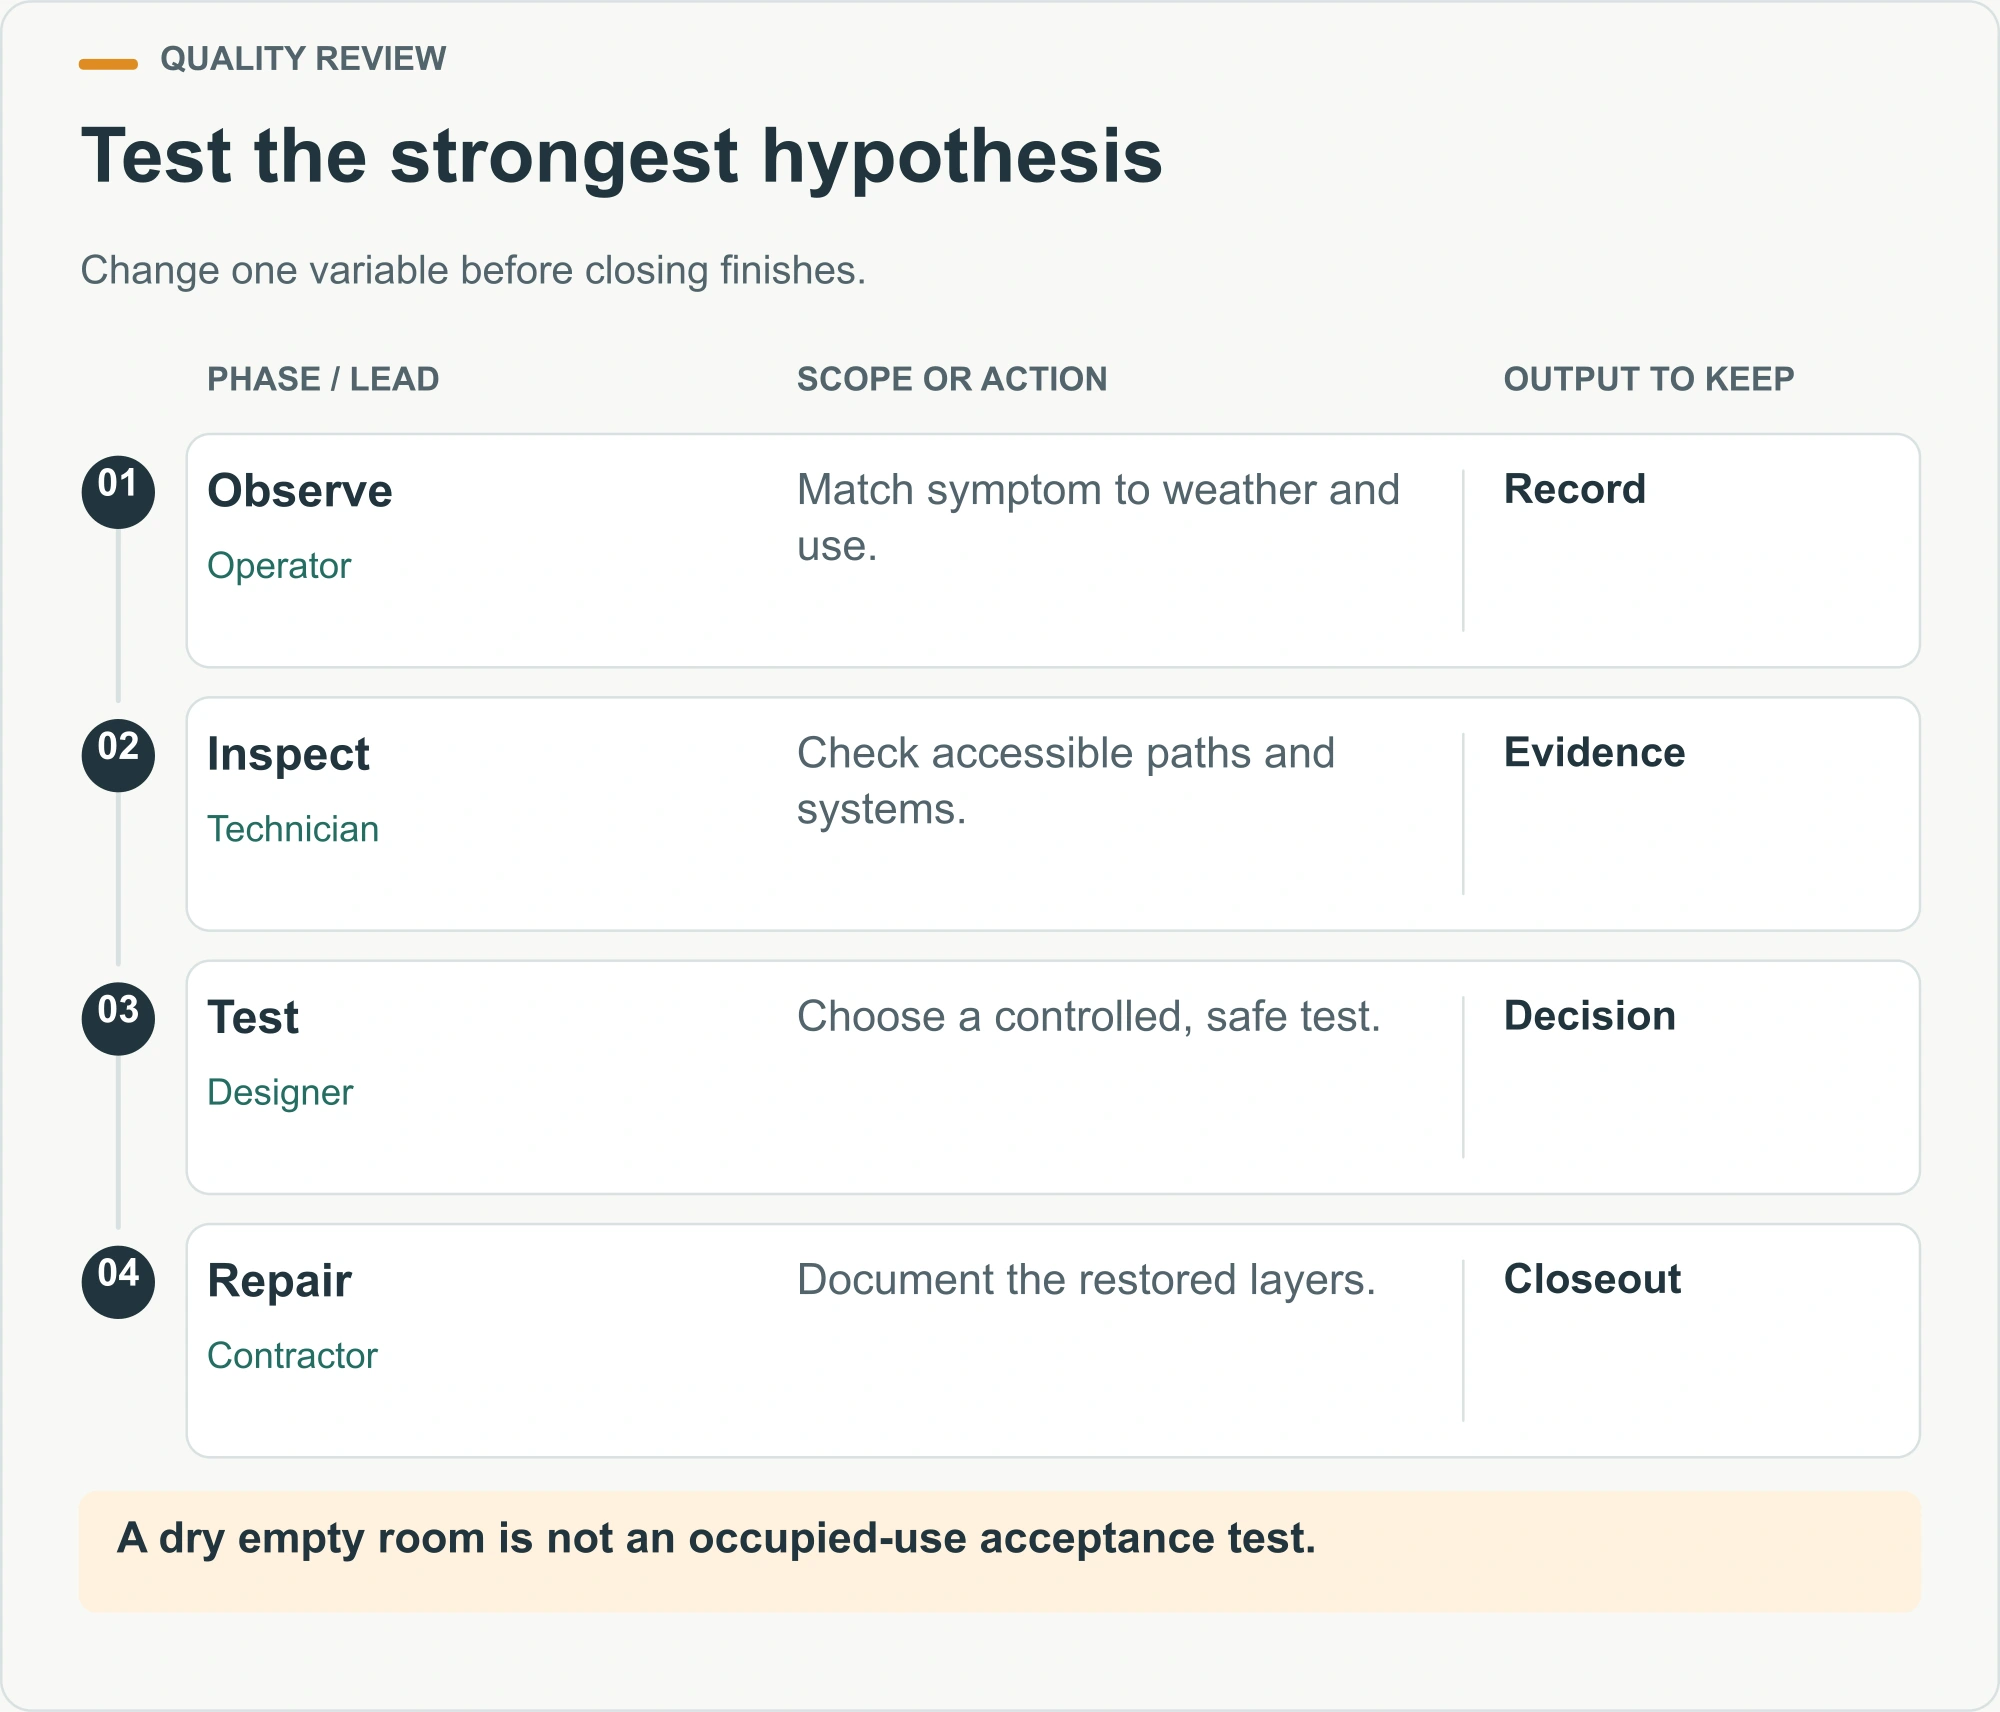Click the 01 step number badge

coord(118,492)
